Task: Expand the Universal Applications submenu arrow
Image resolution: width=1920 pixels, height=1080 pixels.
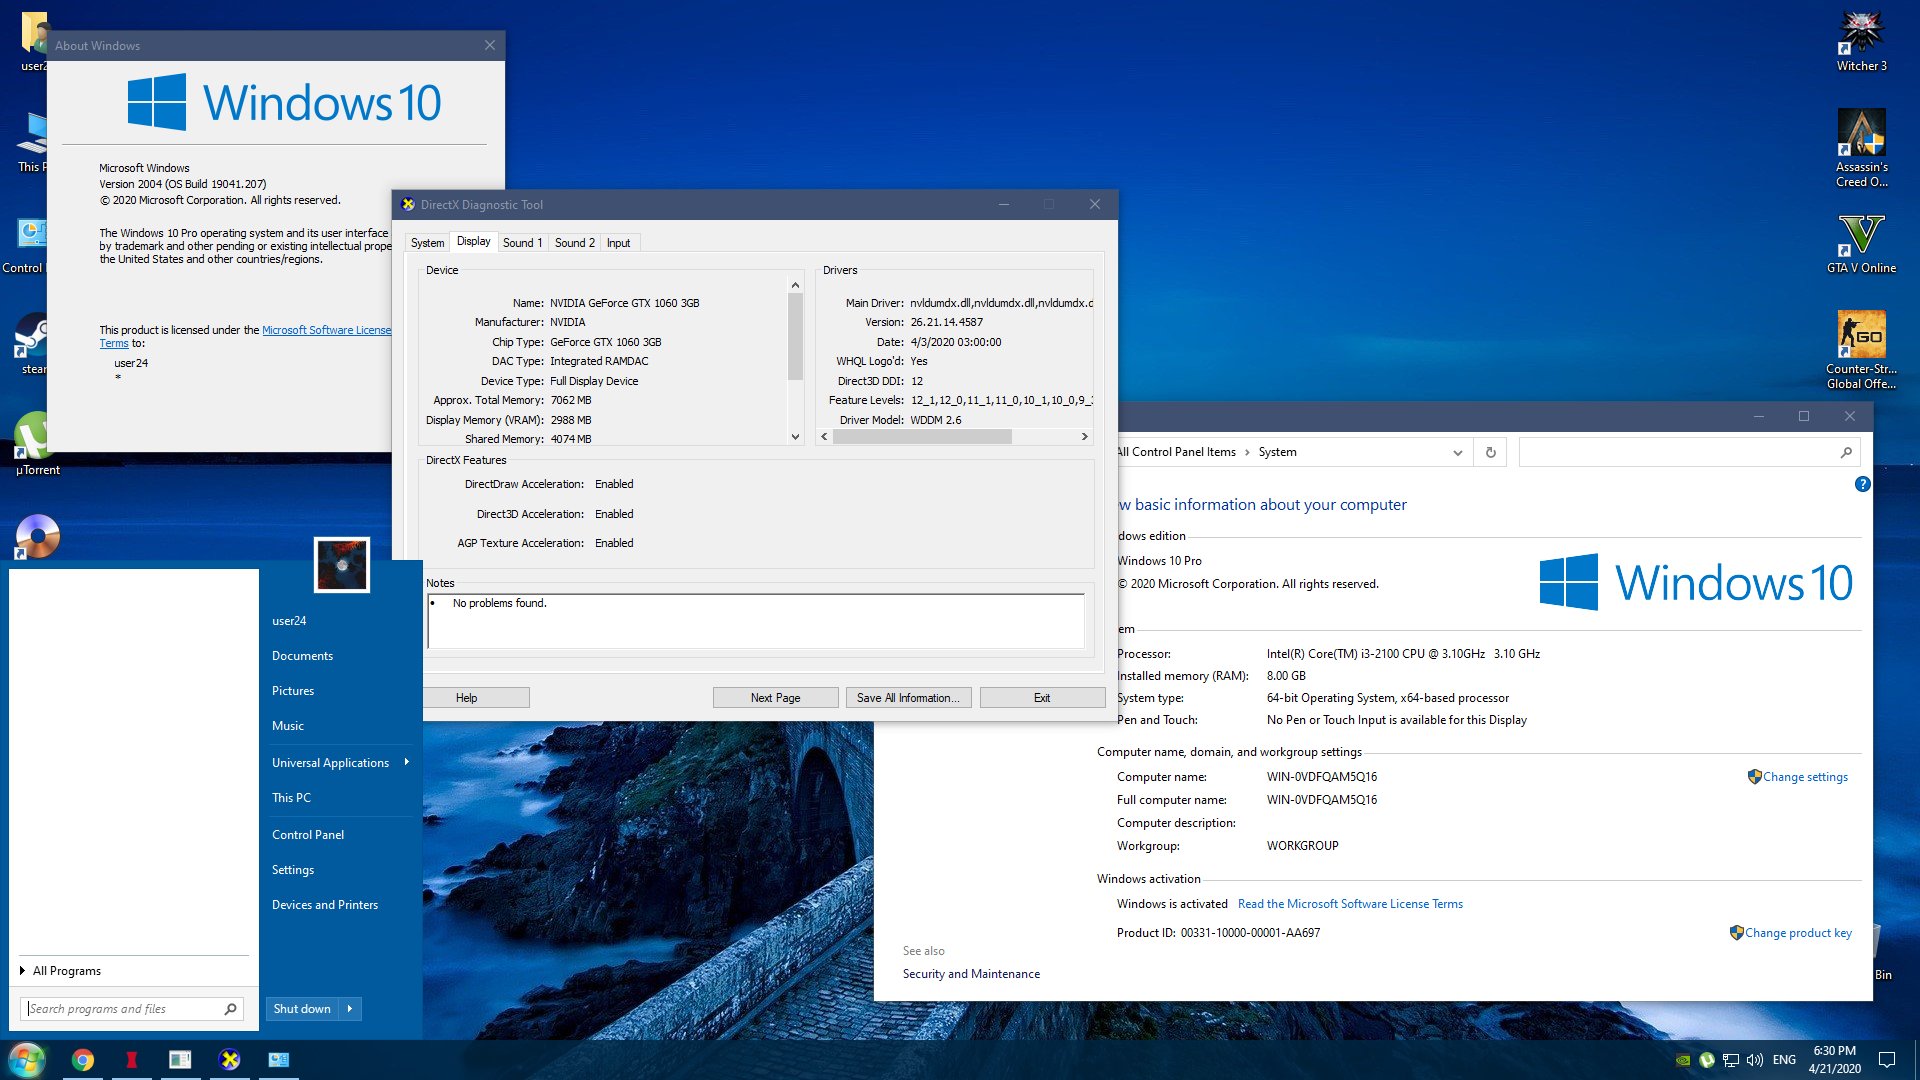Action: coord(406,762)
